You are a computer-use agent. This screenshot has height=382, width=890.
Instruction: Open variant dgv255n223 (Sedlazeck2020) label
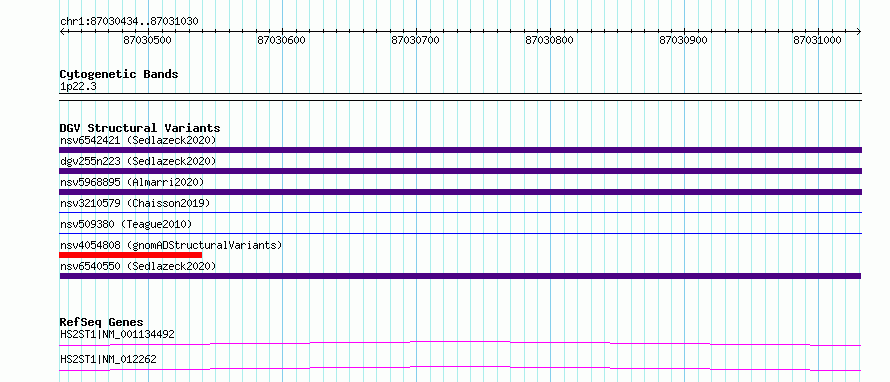[x=138, y=161]
